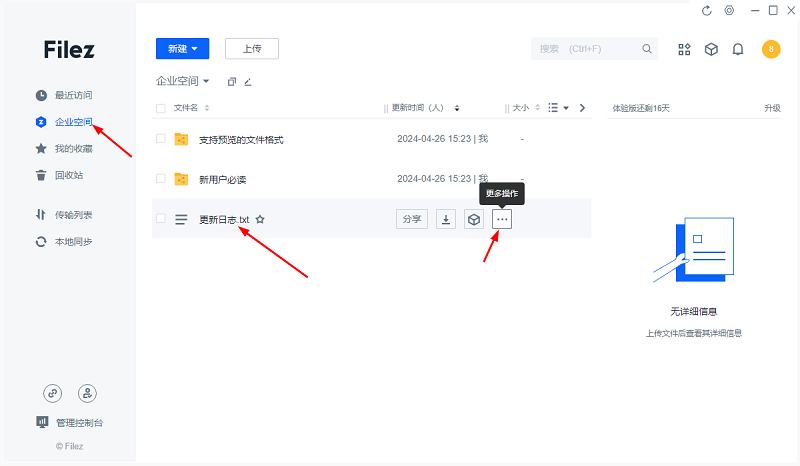Screen dimensions: 800x466
Task: Click the 体验版还剩16天 notice
Action: [641, 108]
